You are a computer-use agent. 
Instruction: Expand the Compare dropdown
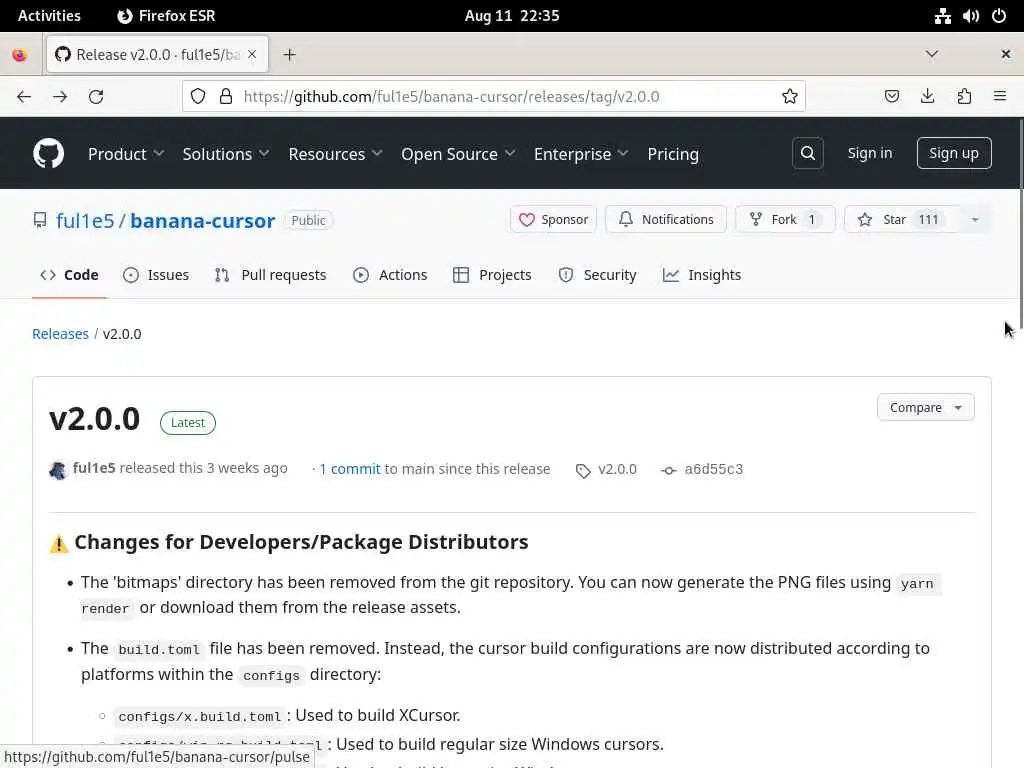(x=925, y=407)
